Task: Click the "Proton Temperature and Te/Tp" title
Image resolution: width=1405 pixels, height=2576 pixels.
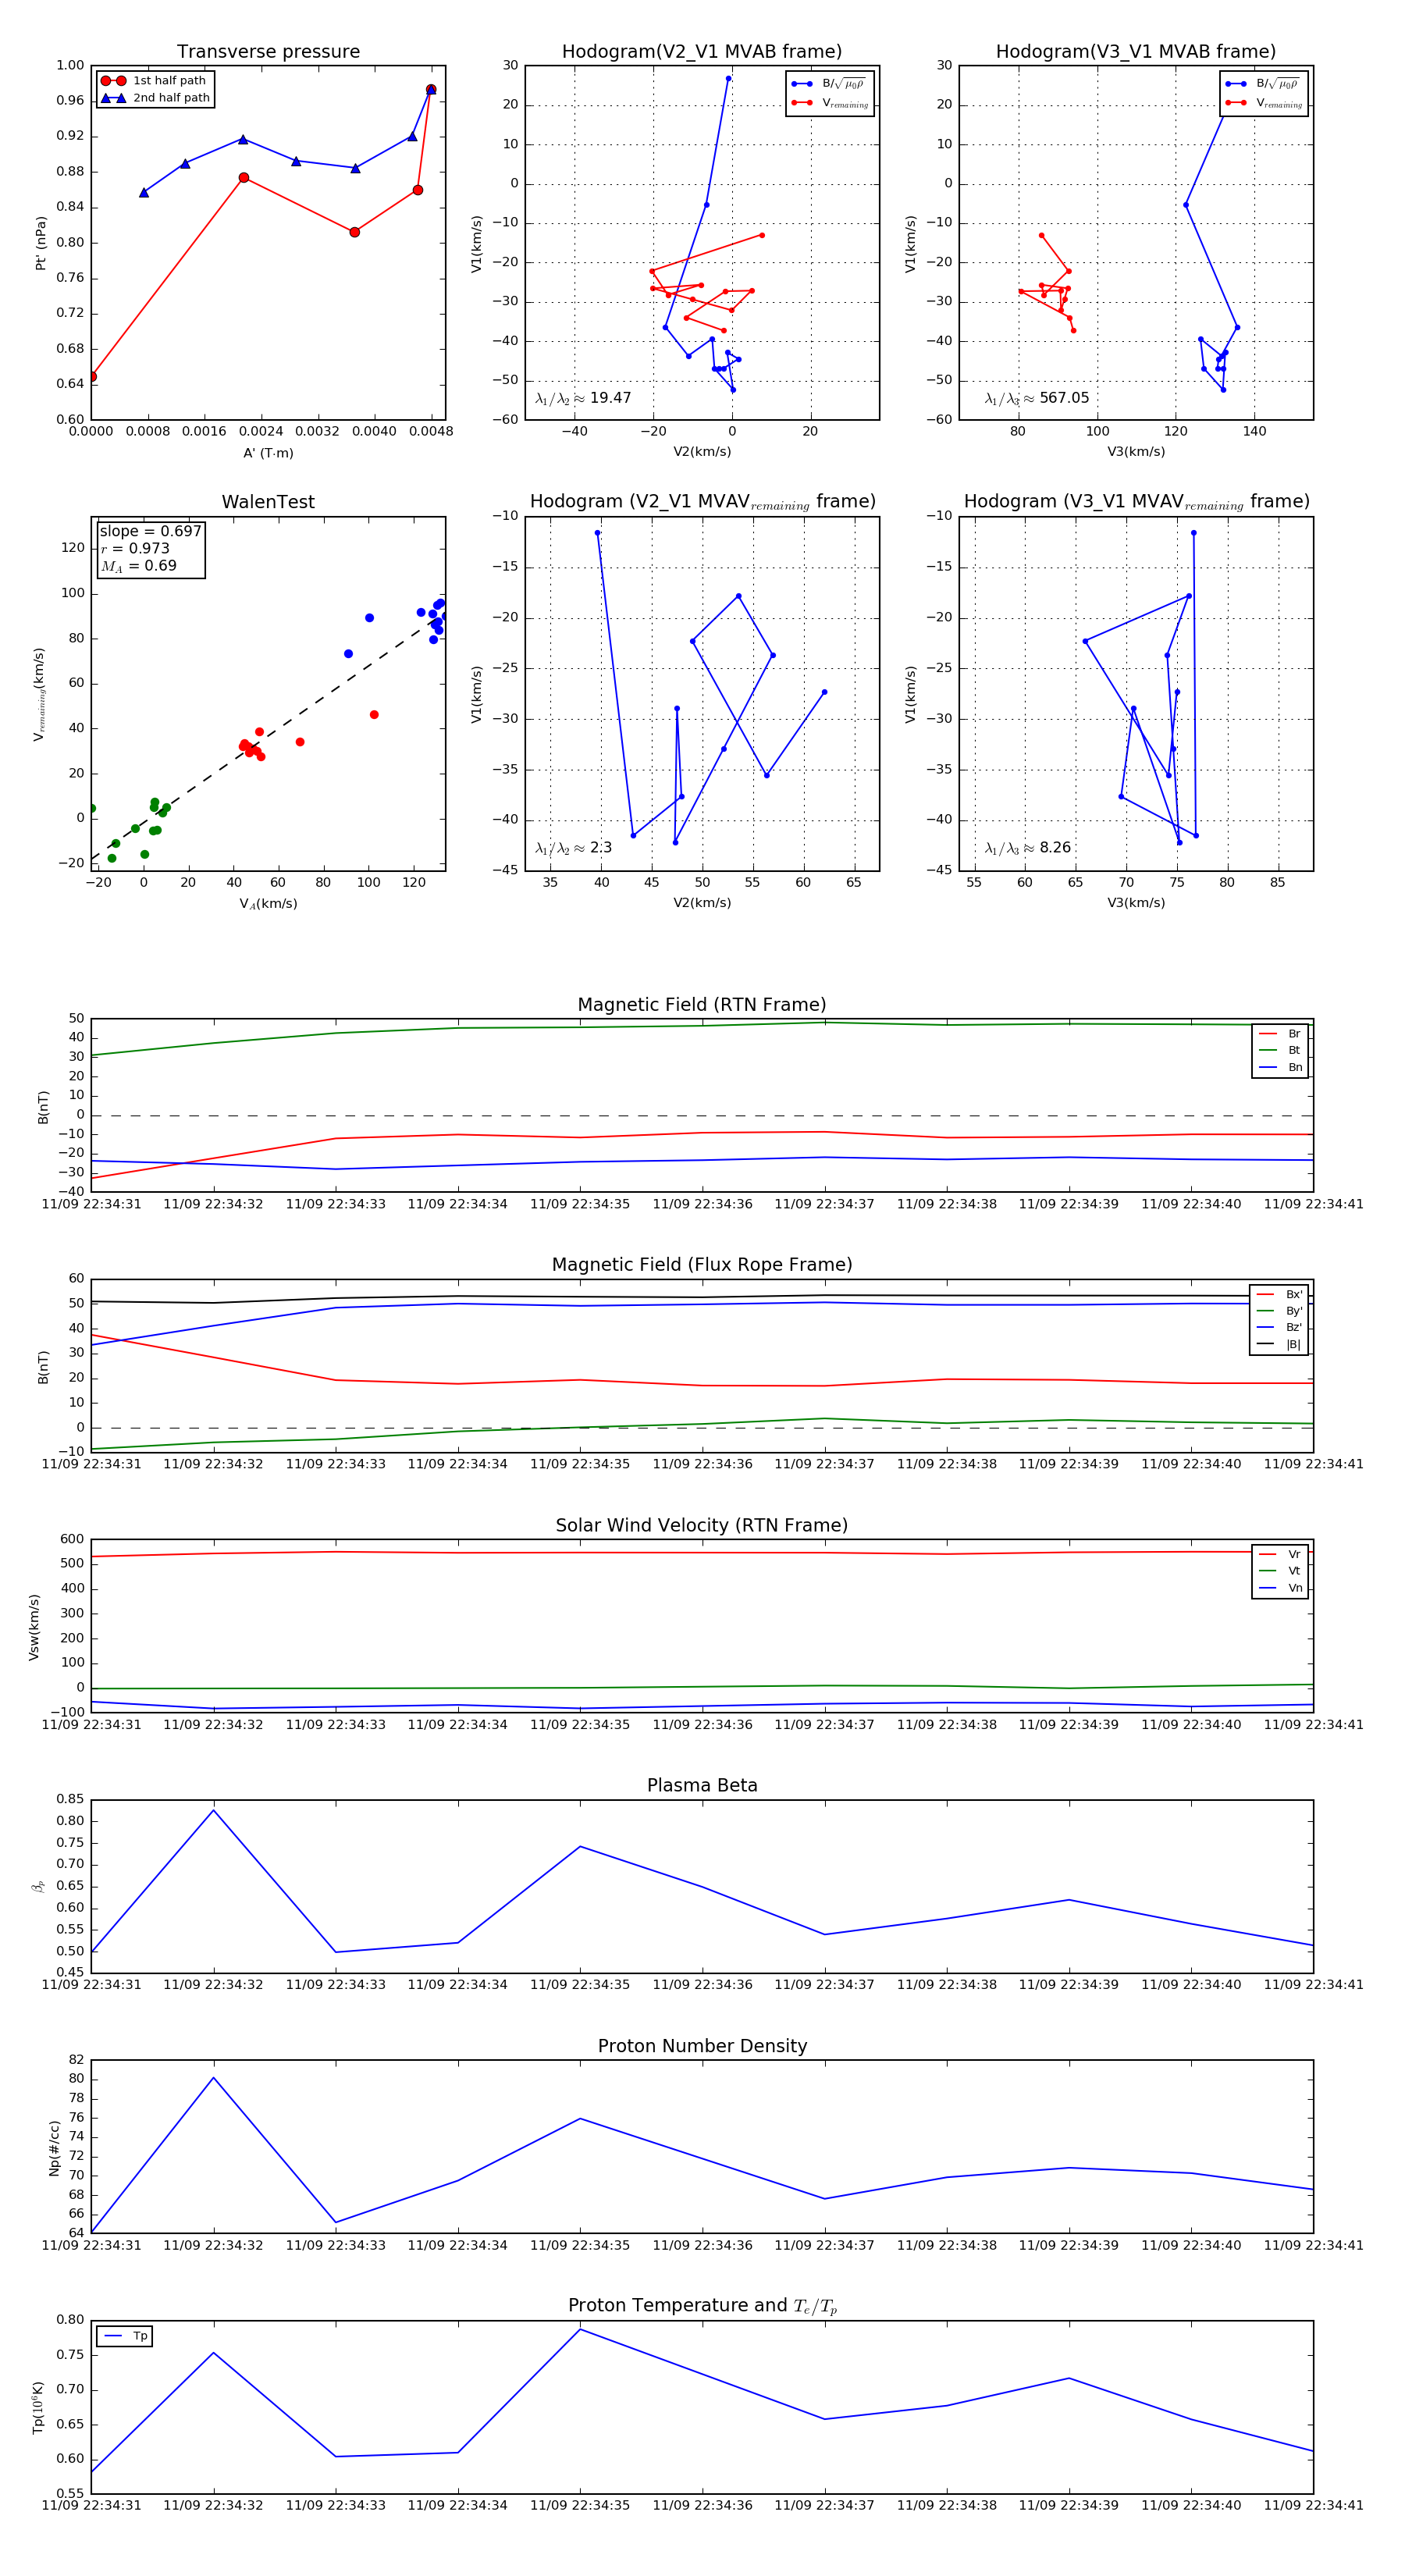Action: point(702,2307)
